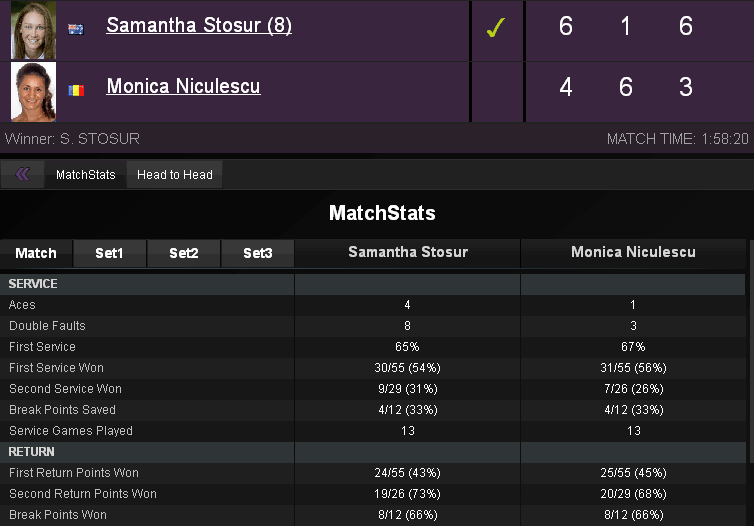Open Monica Niculescu profile link
The image size is (754, 526).
coord(183,87)
